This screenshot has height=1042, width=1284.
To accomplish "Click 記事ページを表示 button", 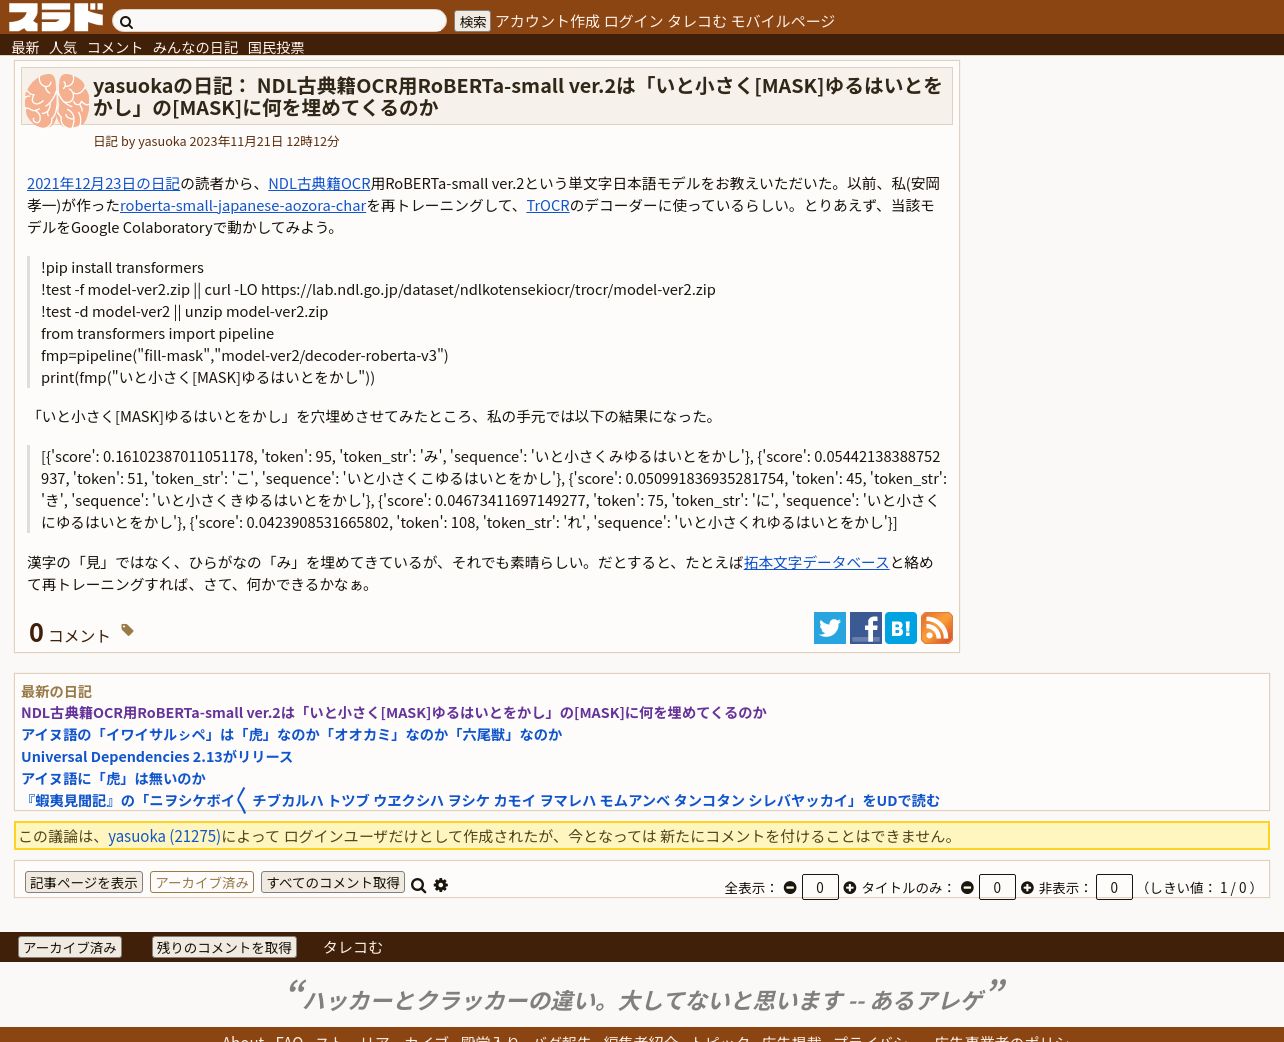I will [x=84, y=882].
